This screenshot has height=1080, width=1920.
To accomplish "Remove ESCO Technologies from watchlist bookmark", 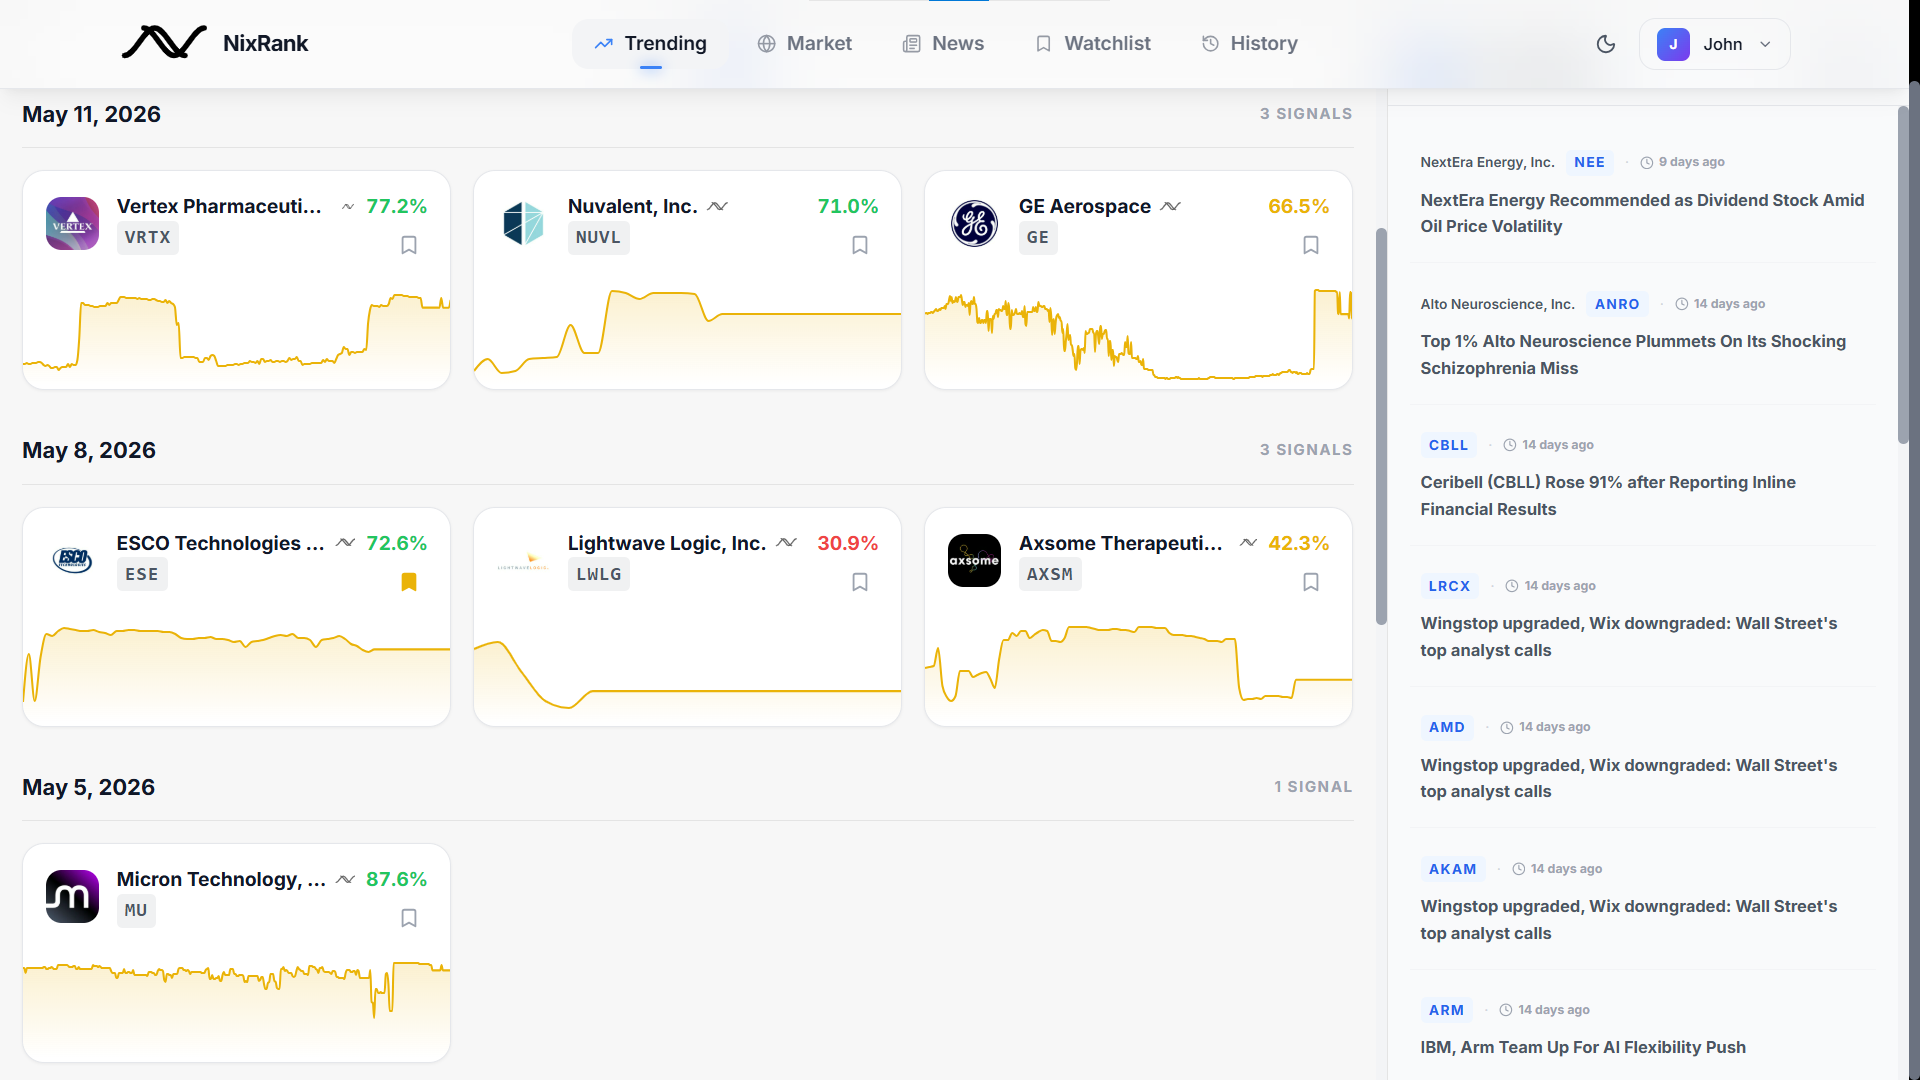I will [x=409, y=582].
